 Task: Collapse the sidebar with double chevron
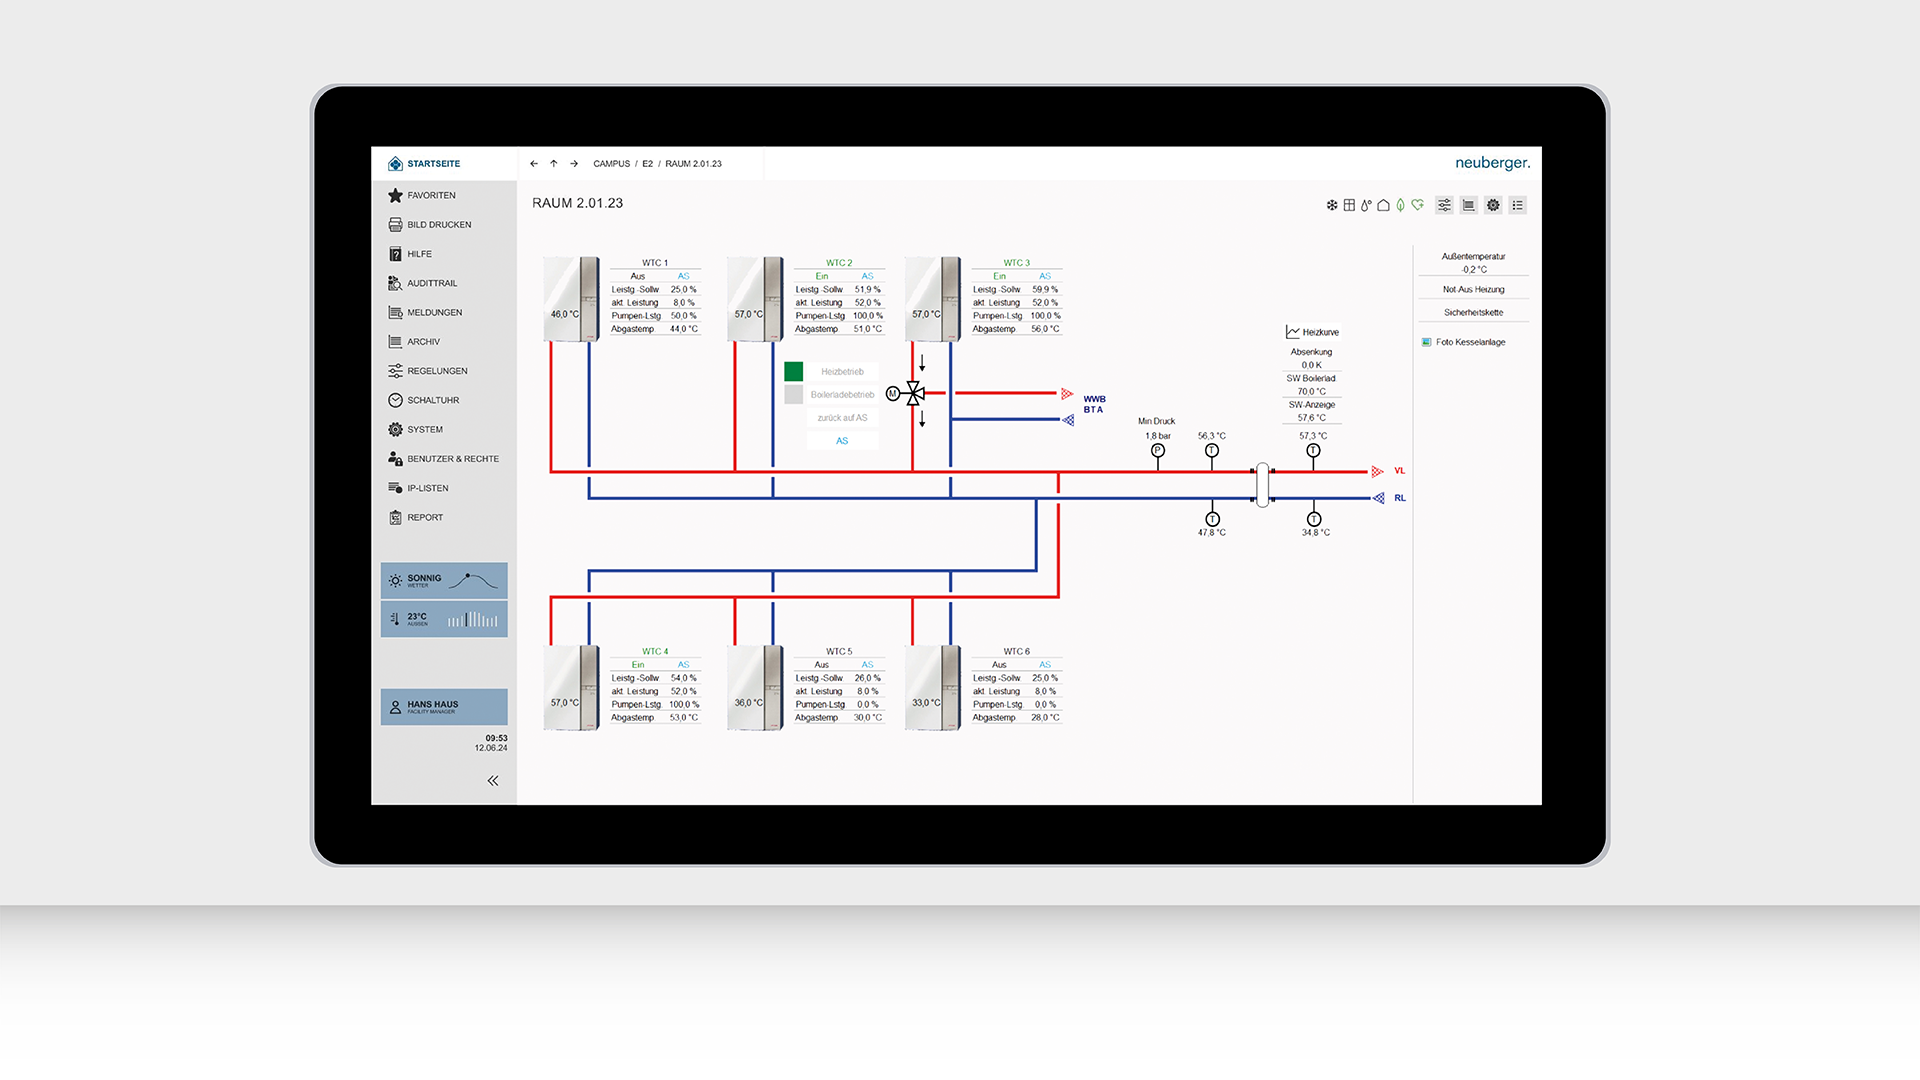click(493, 781)
